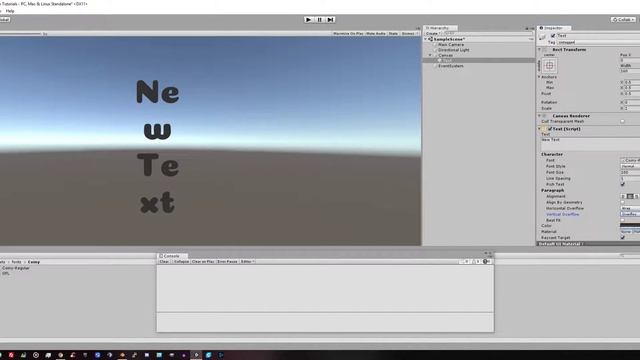Click the GameObject icon picker in Inspector

(542, 38)
